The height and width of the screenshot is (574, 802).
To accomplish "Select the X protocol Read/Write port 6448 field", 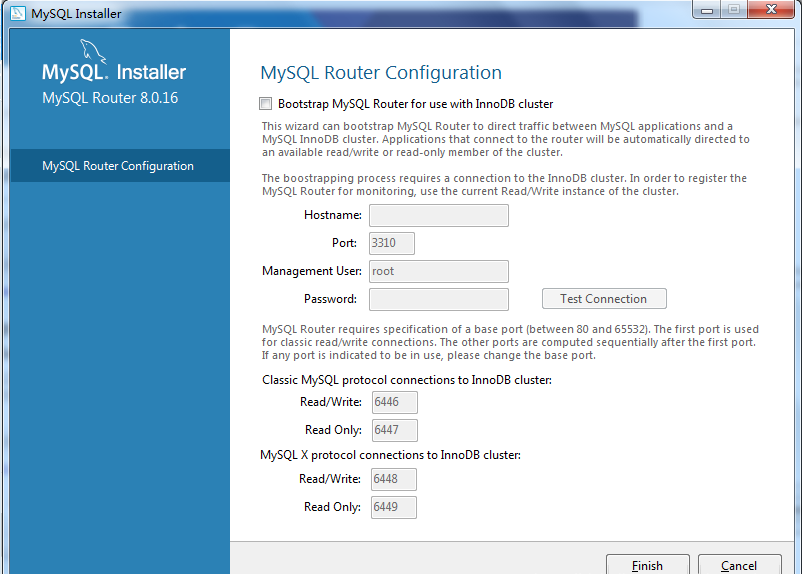I will point(394,479).
